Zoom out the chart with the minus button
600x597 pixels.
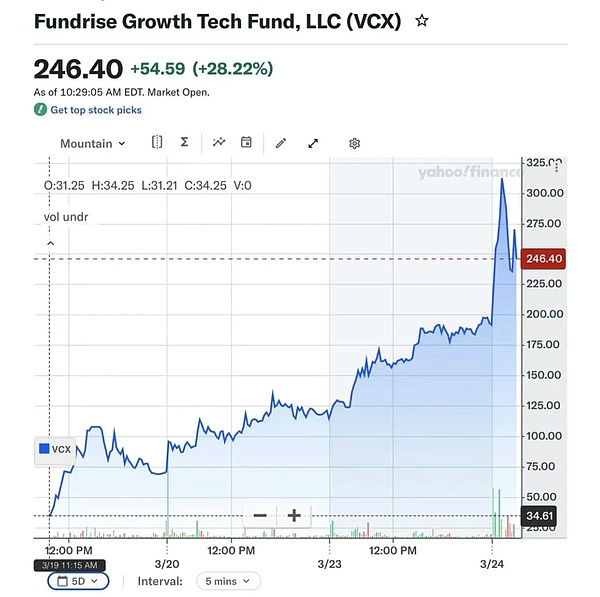pyautogui.click(x=260, y=516)
